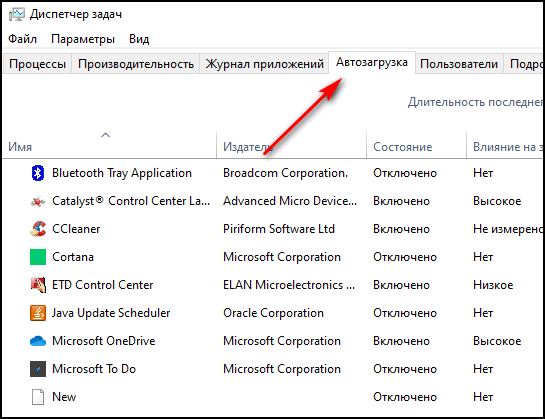Click the blank file icon for New
This screenshot has width=545, height=419.
point(38,397)
